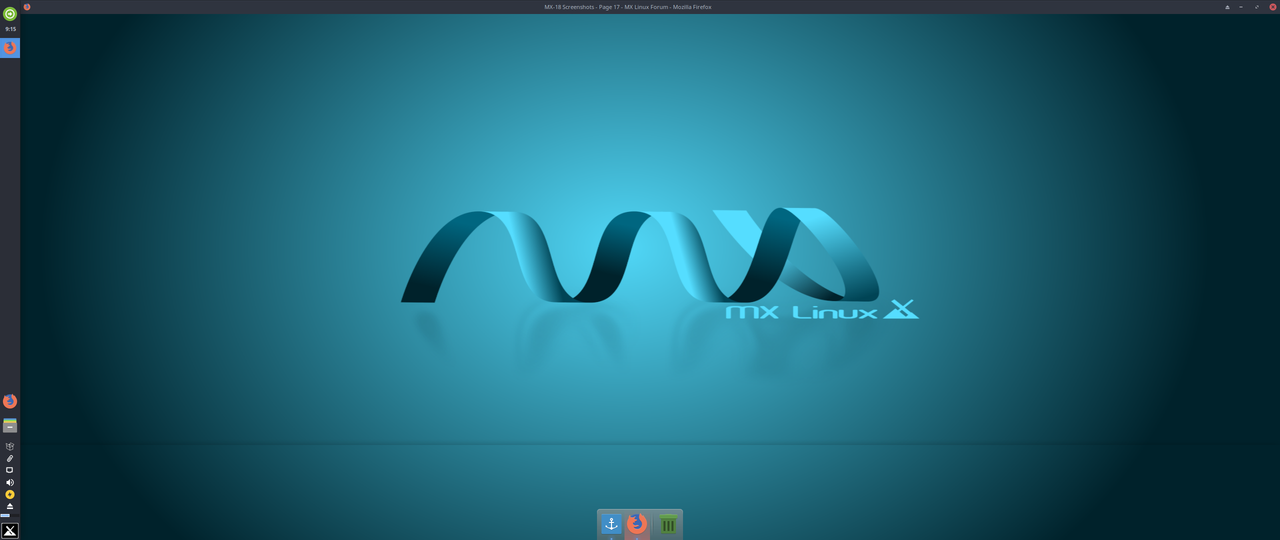This screenshot has width=1280, height=540.
Task: Click the Firefox icon in the dock
Action: click(x=637, y=524)
